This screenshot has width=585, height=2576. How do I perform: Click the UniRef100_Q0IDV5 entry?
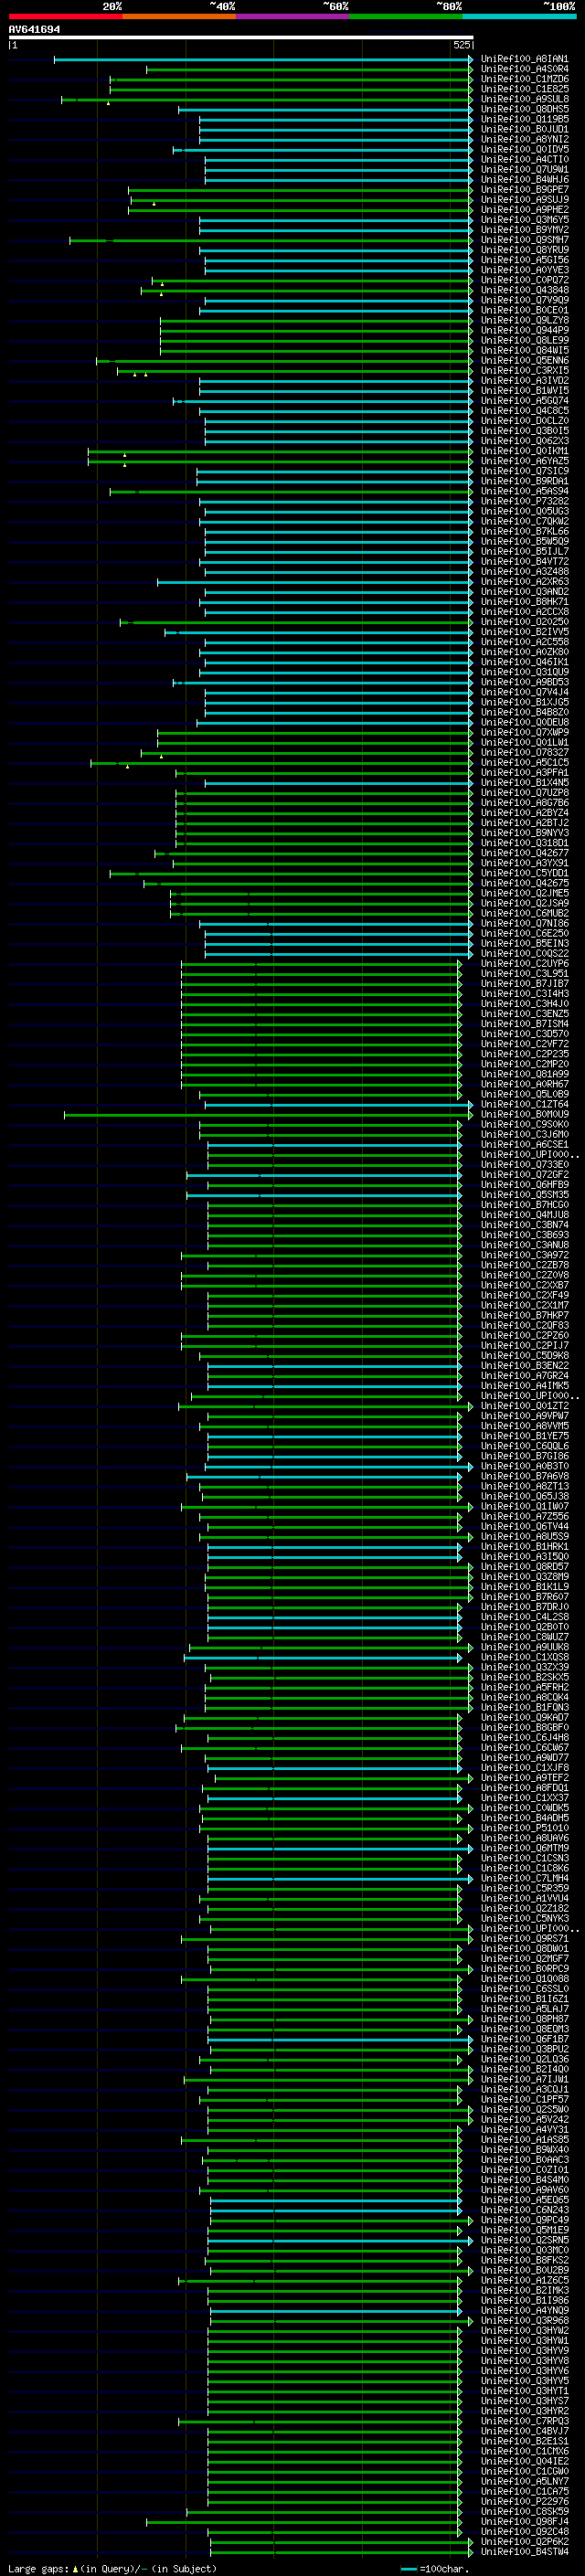524,149
